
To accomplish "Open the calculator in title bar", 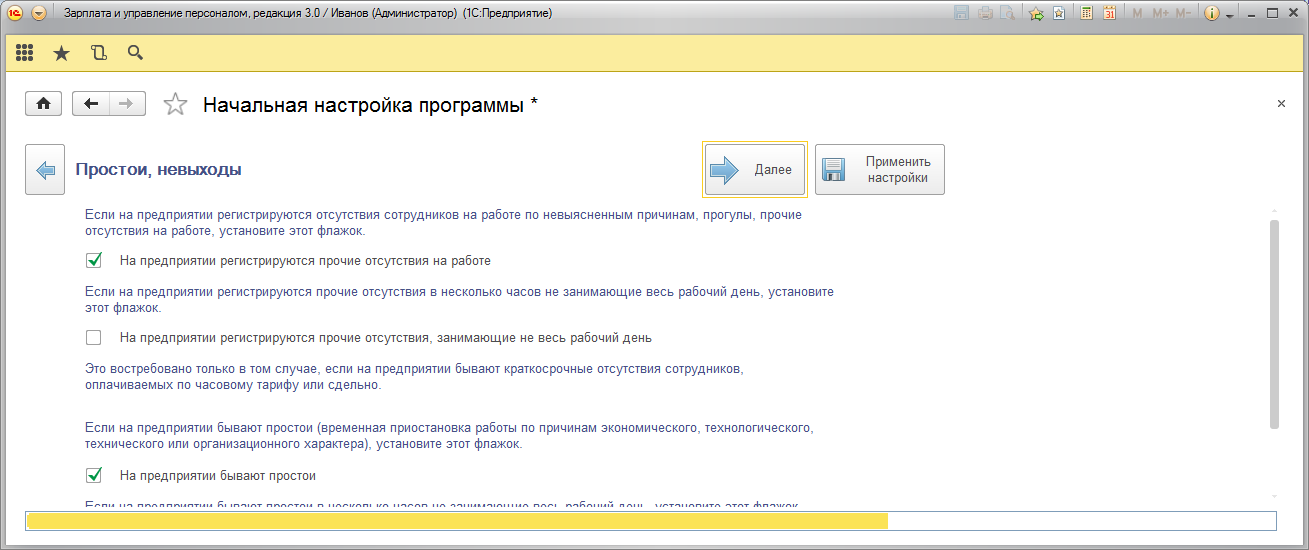I will tap(1087, 14).
